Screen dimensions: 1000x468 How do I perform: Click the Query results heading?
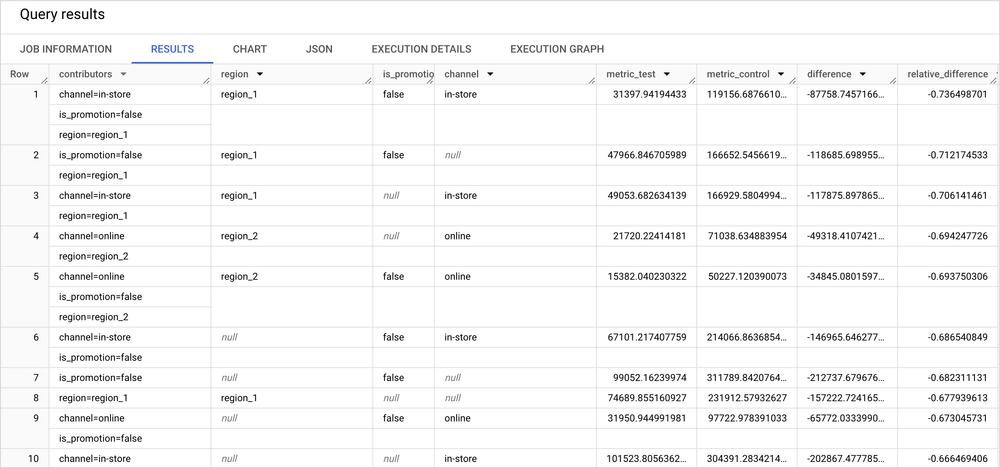click(62, 14)
